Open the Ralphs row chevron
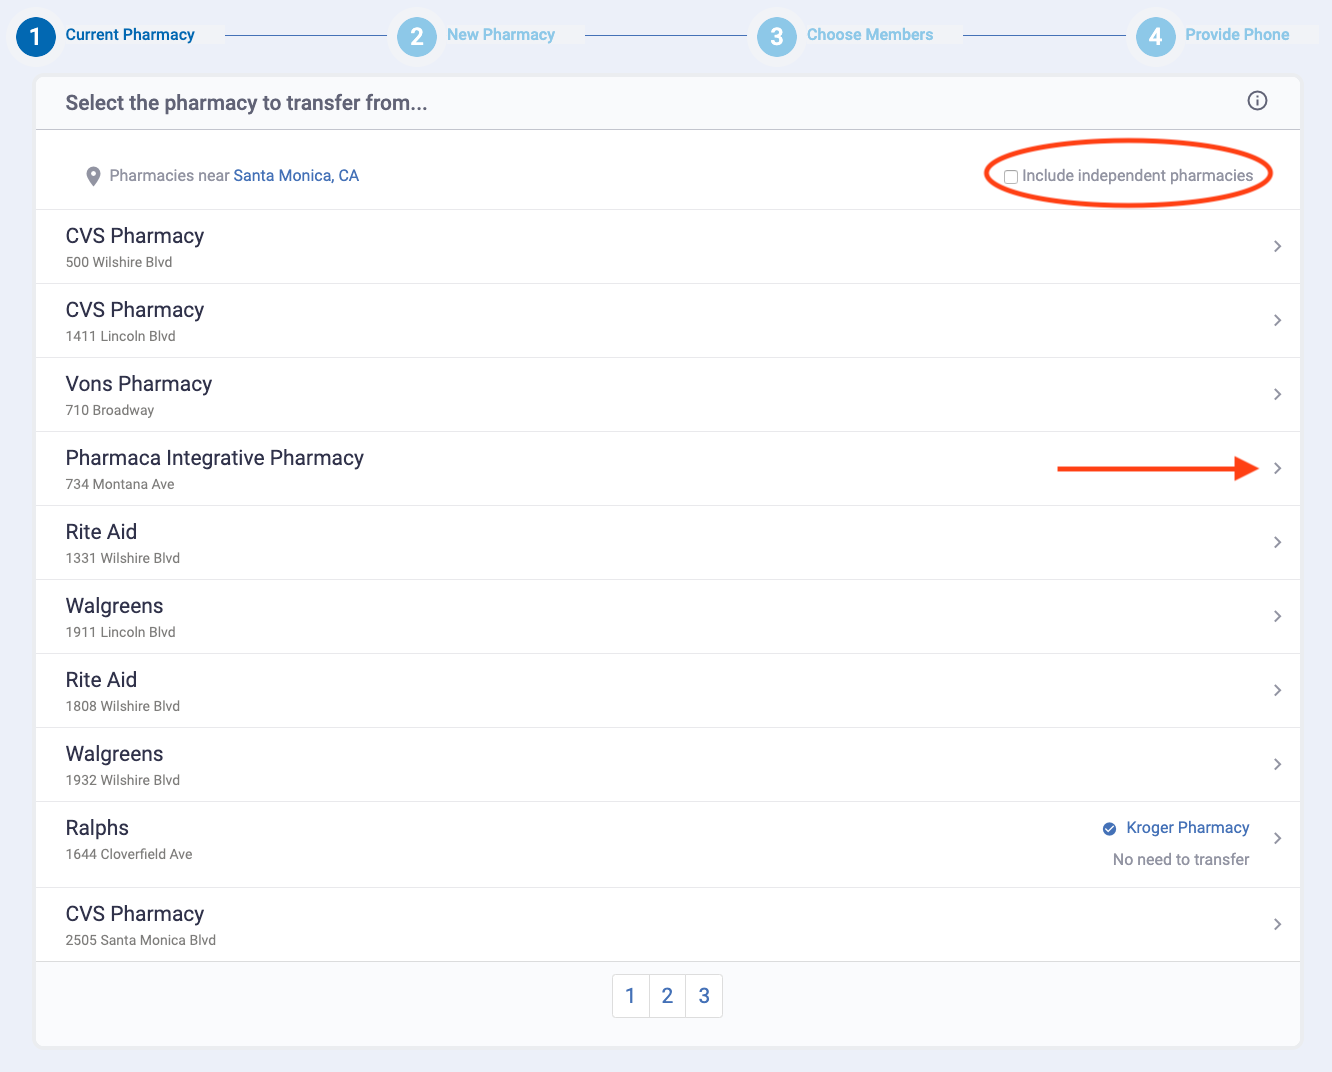The width and height of the screenshot is (1332, 1072). click(1277, 838)
